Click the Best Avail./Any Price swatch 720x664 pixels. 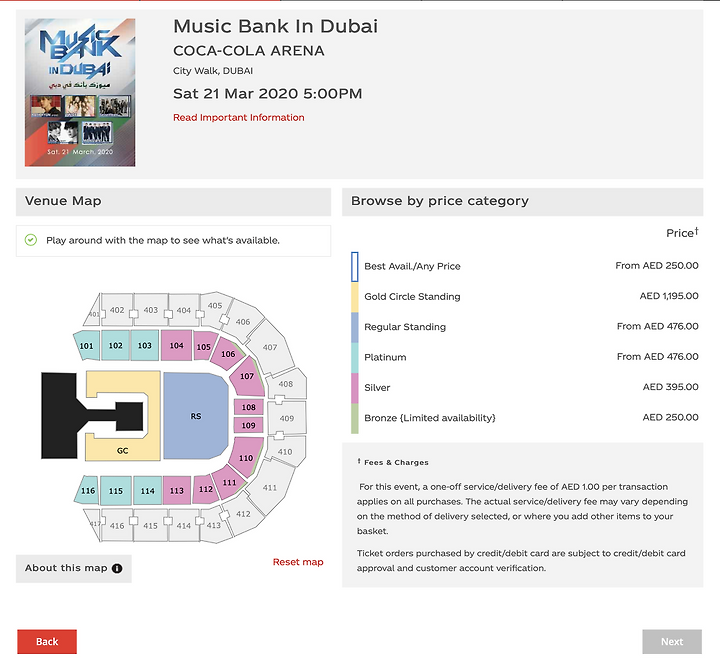354,266
